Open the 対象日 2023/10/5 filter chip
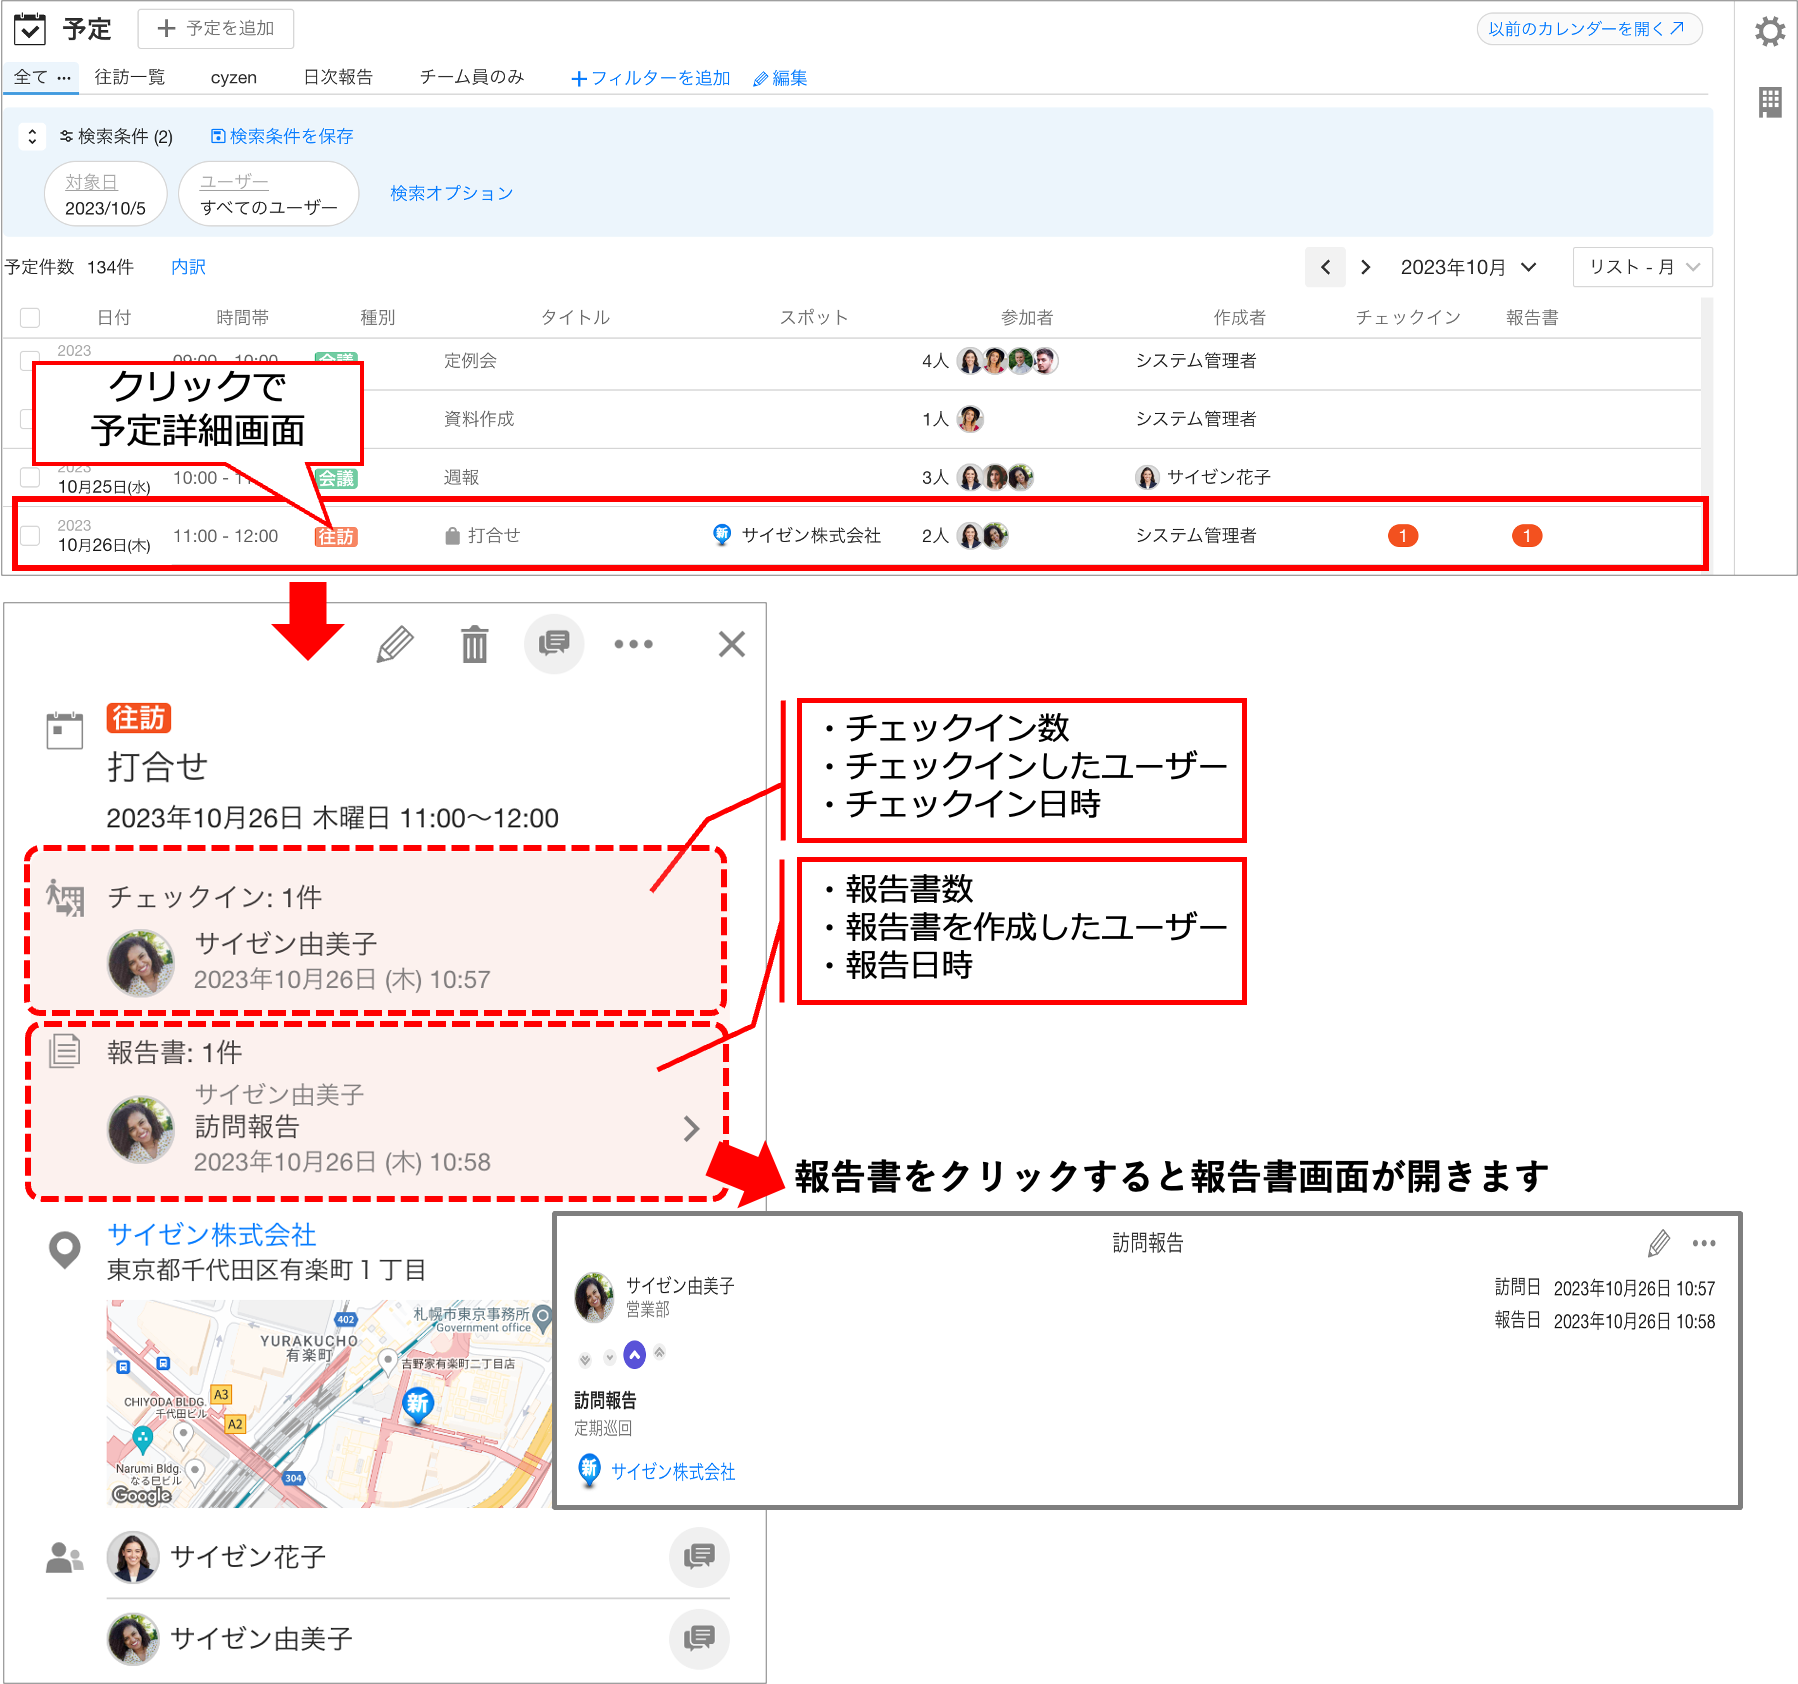This screenshot has height=1684, width=1798. (x=105, y=194)
